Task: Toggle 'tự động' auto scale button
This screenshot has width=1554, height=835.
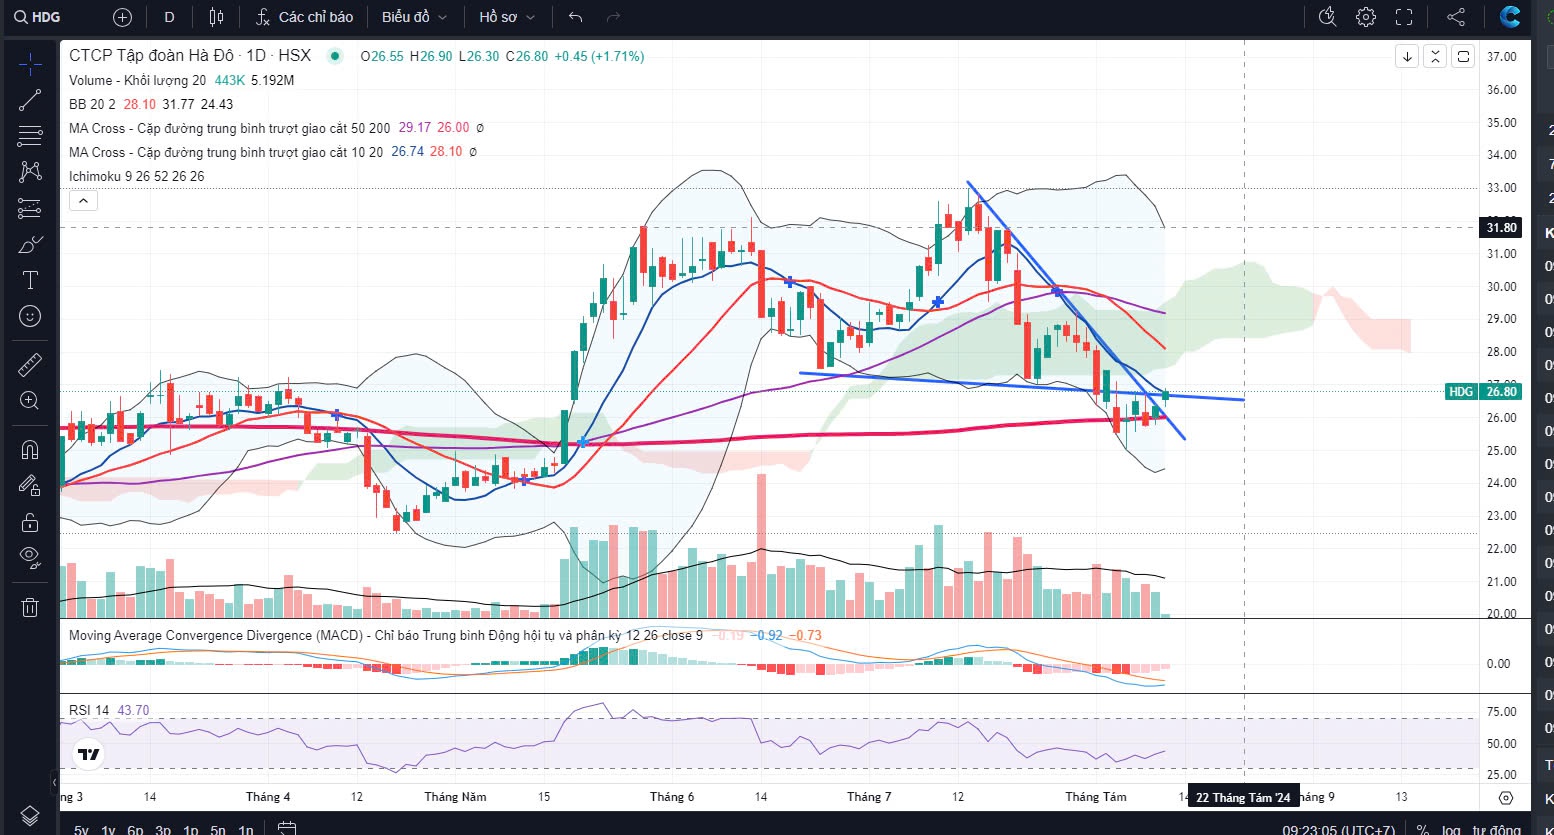Action: coord(1496,829)
